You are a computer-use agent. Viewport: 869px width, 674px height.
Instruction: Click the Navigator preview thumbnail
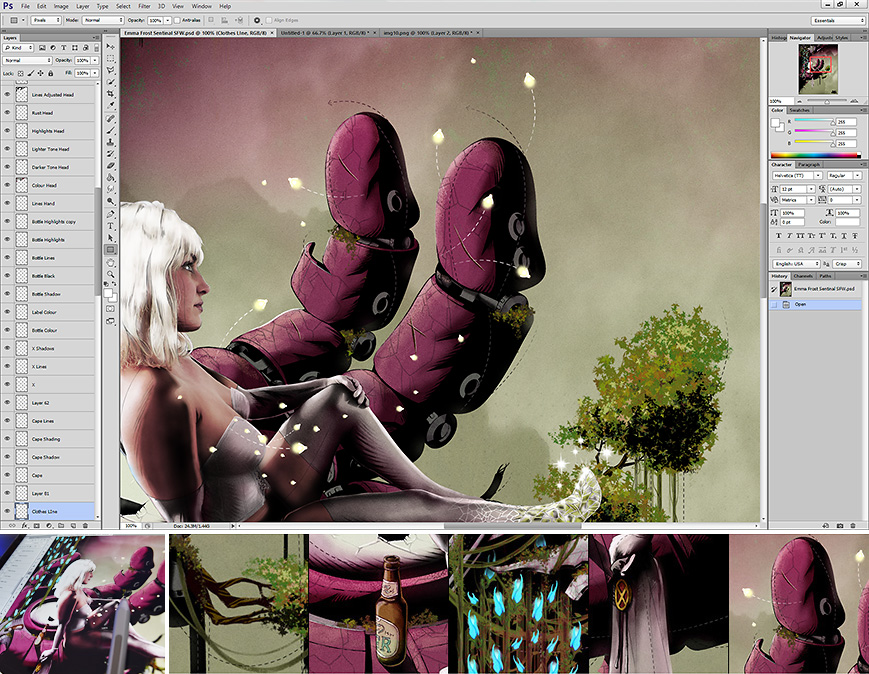pyautogui.click(x=818, y=69)
